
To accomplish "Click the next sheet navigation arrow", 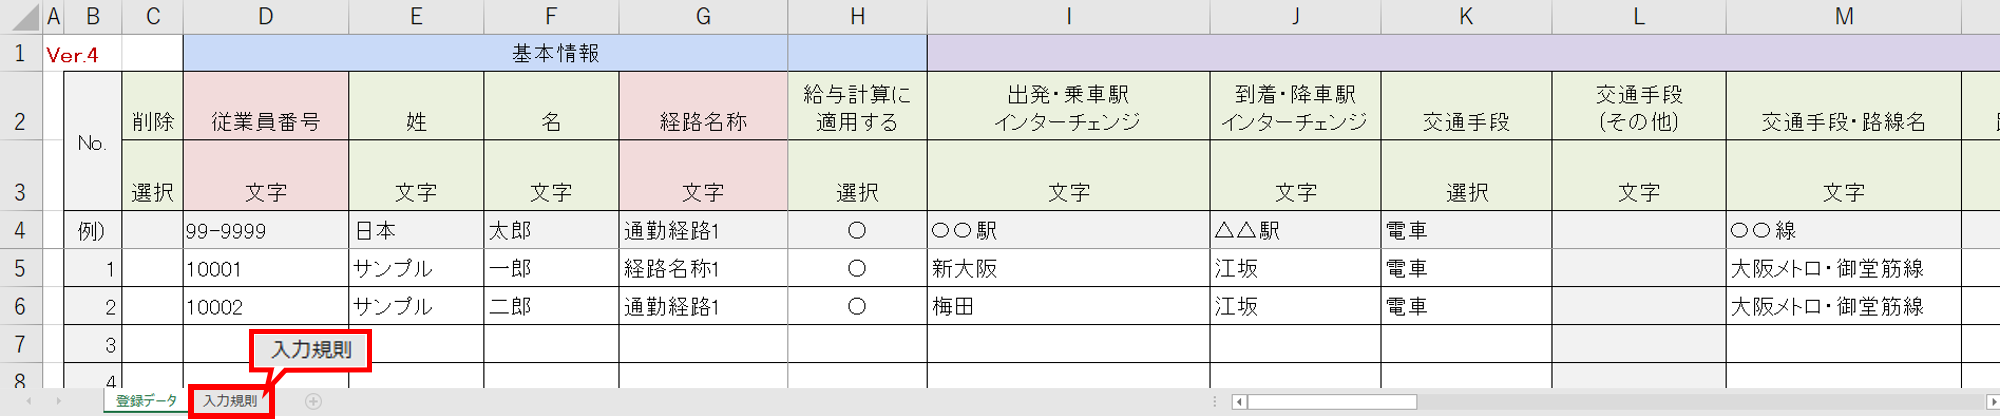I will point(59,401).
